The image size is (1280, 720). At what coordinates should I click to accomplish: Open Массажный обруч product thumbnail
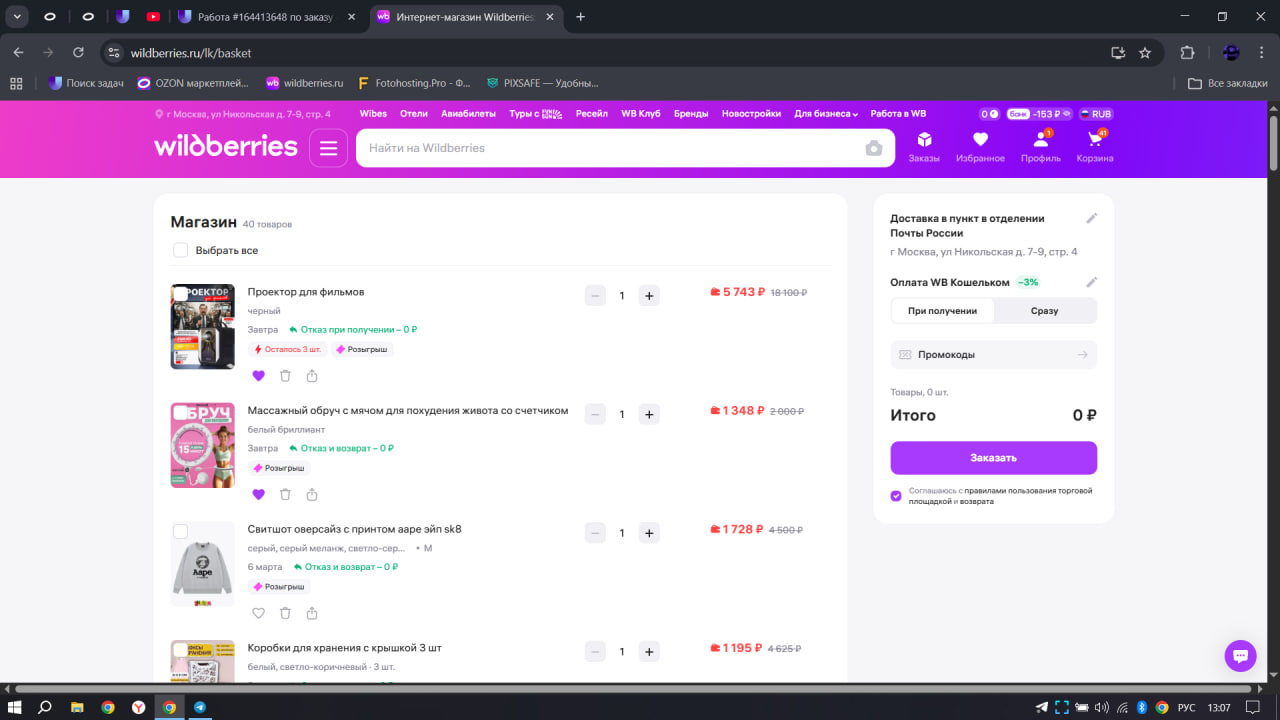(x=203, y=445)
